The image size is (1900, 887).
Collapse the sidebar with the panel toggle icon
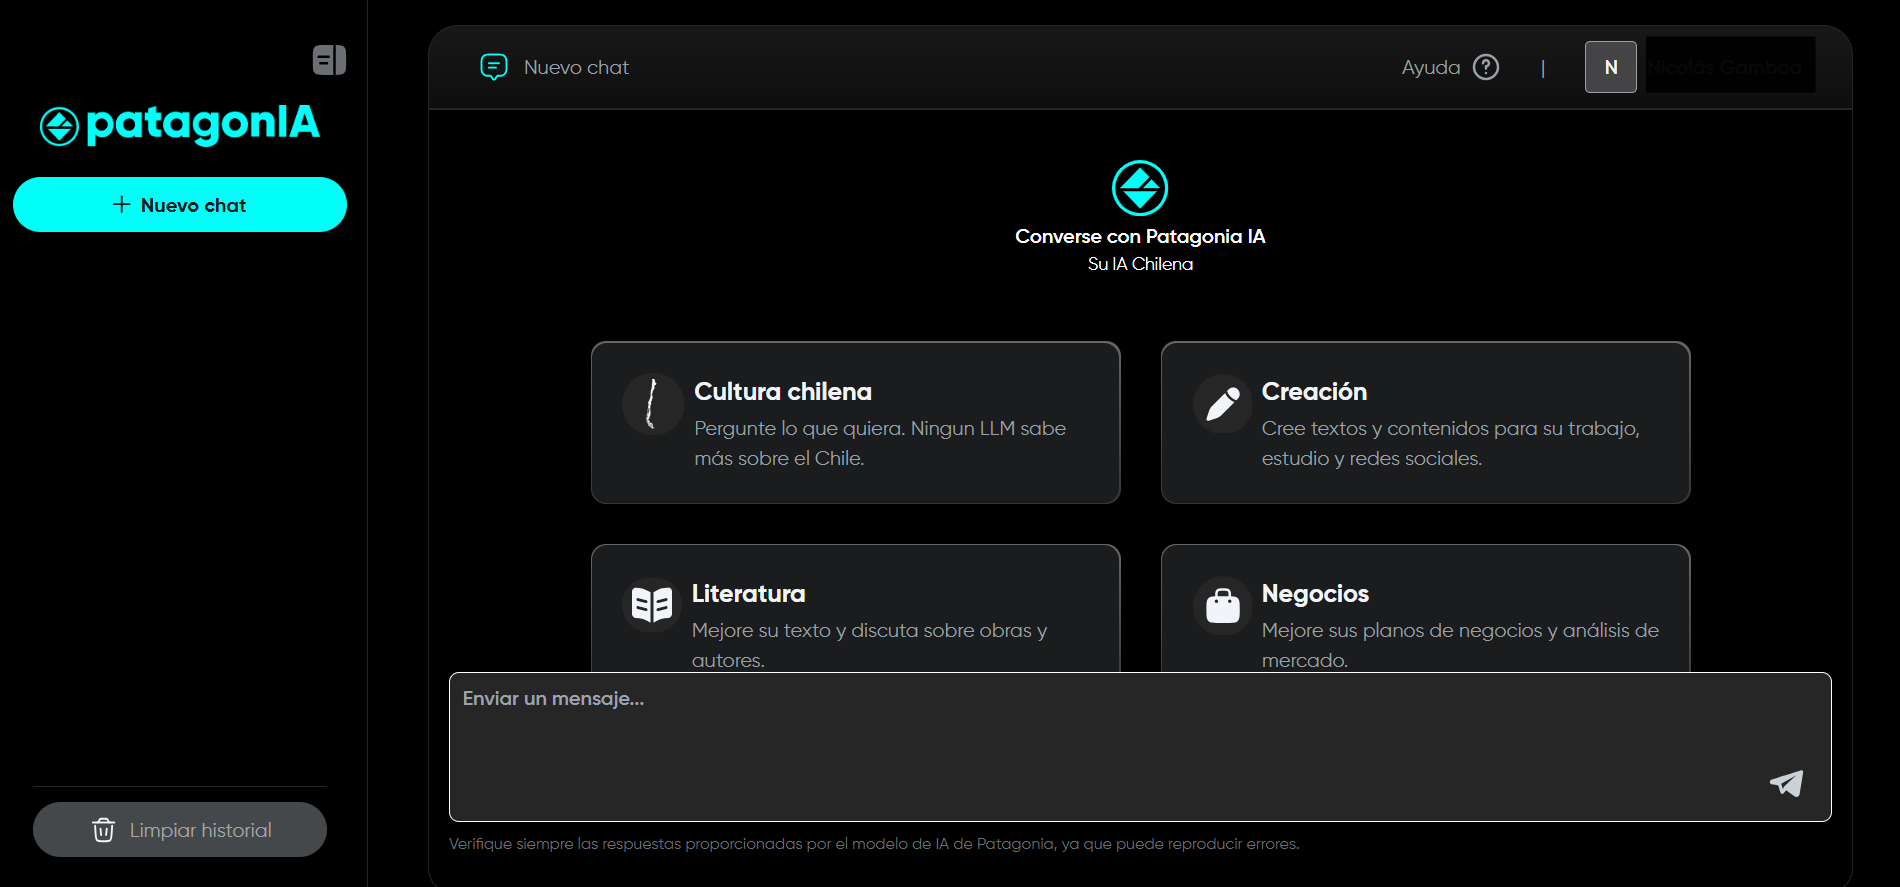pyautogui.click(x=329, y=60)
